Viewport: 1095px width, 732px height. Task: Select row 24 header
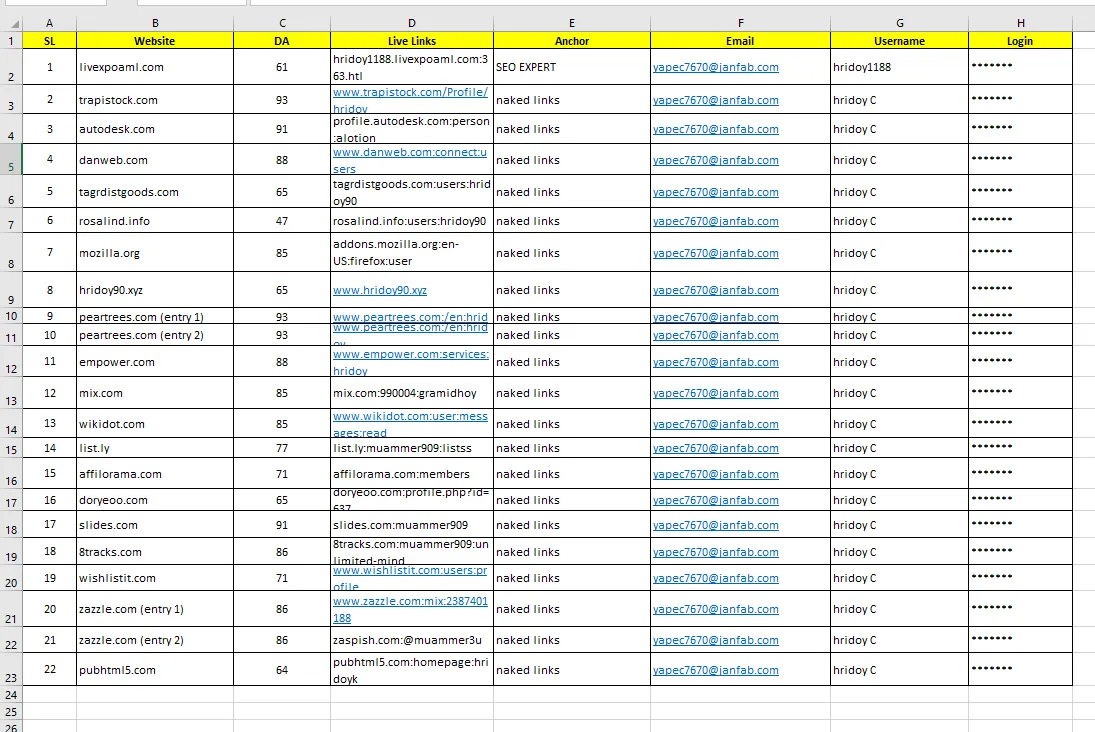[x=11, y=695]
